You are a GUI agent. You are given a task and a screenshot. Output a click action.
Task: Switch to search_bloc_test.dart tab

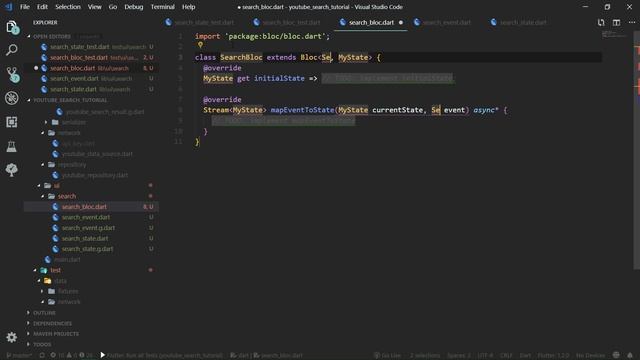point(288,22)
